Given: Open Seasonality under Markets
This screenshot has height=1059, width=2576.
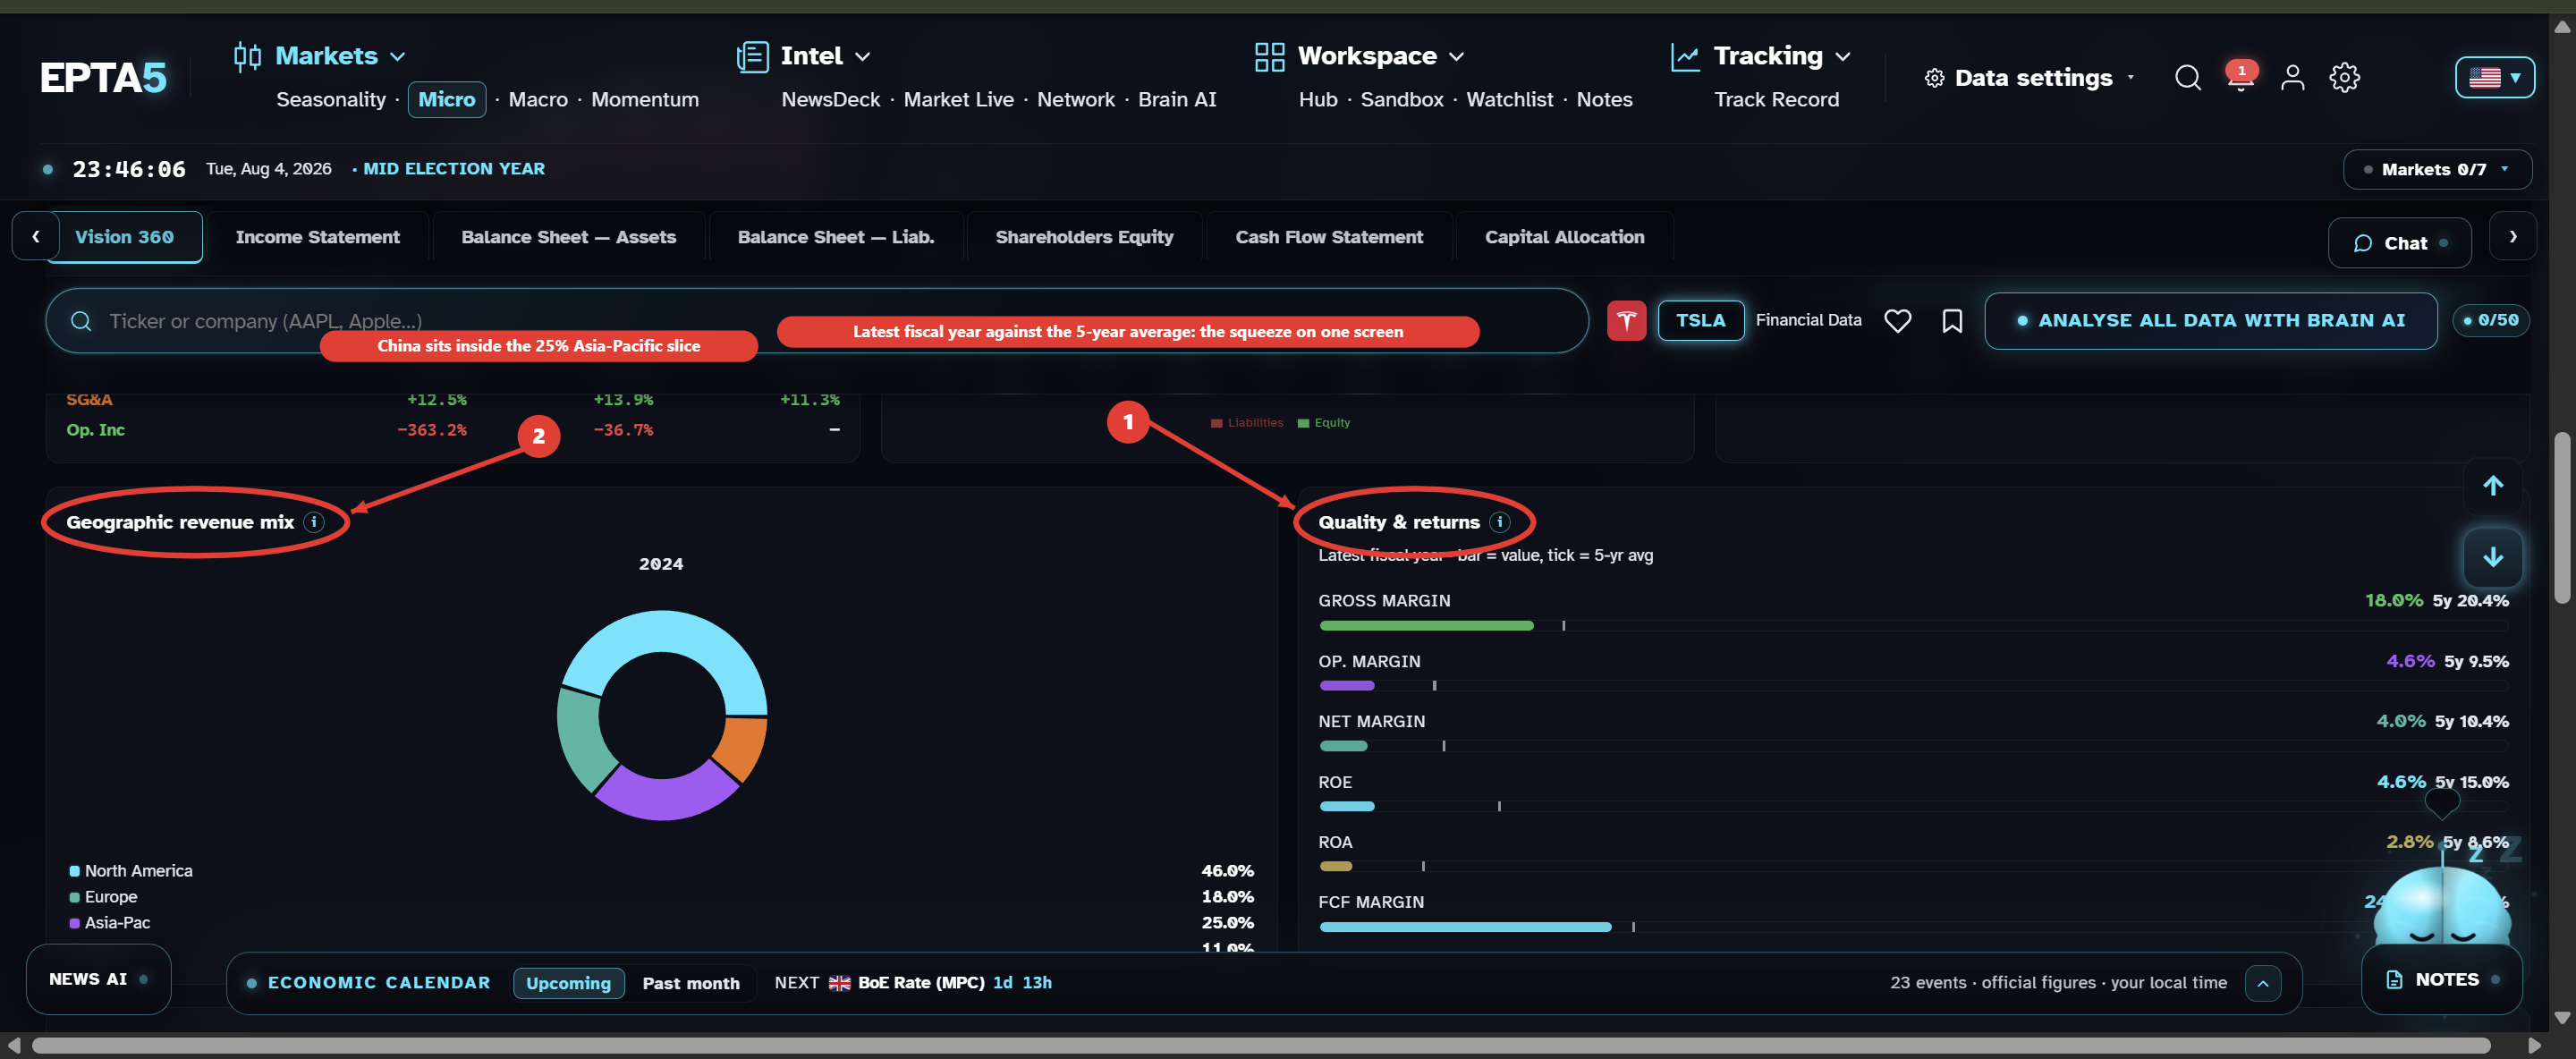Looking at the screenshot, I should [330, 99].
